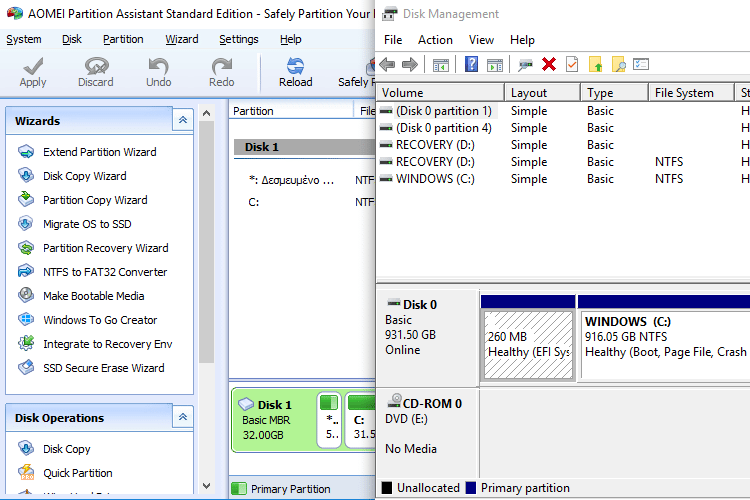Viewport: 750px width, 500px height.
Task: Click the red X delete icon
Action: (x=549, y=64)
